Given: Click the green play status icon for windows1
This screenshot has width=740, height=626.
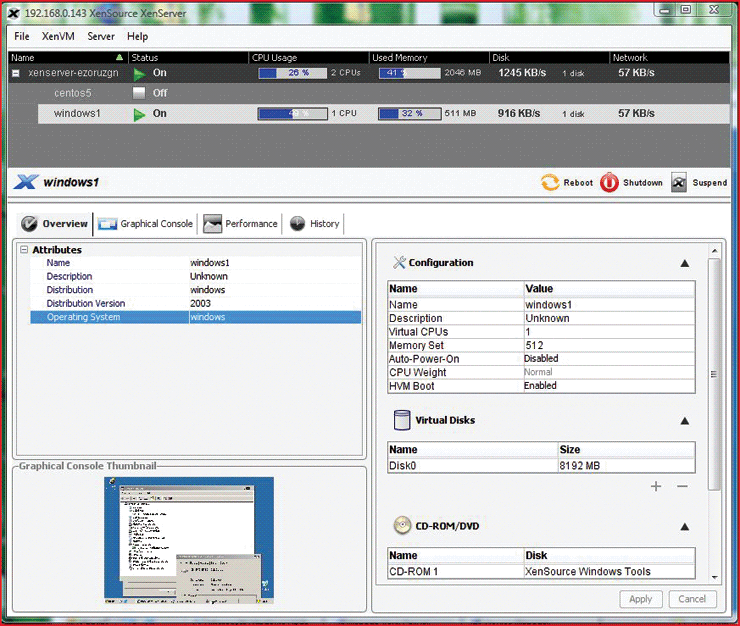Looking at the screenshot, I should (139, 114).
